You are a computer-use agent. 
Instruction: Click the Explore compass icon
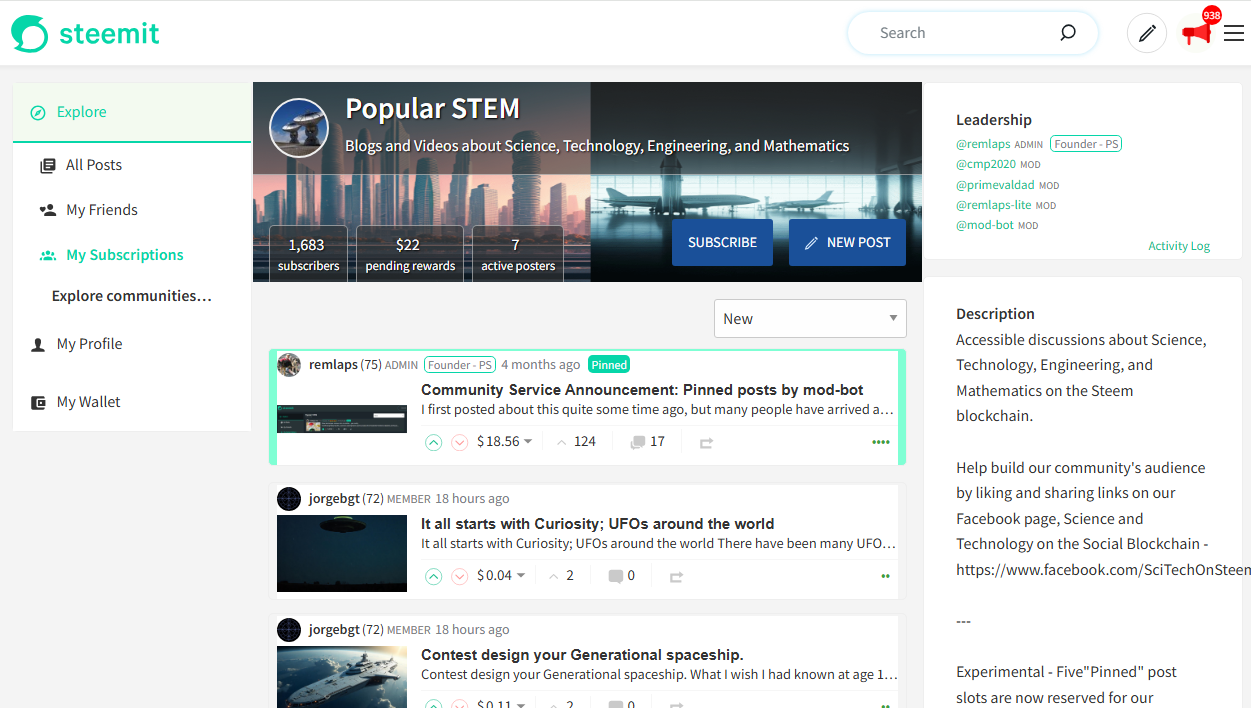(x=38, y=112)
